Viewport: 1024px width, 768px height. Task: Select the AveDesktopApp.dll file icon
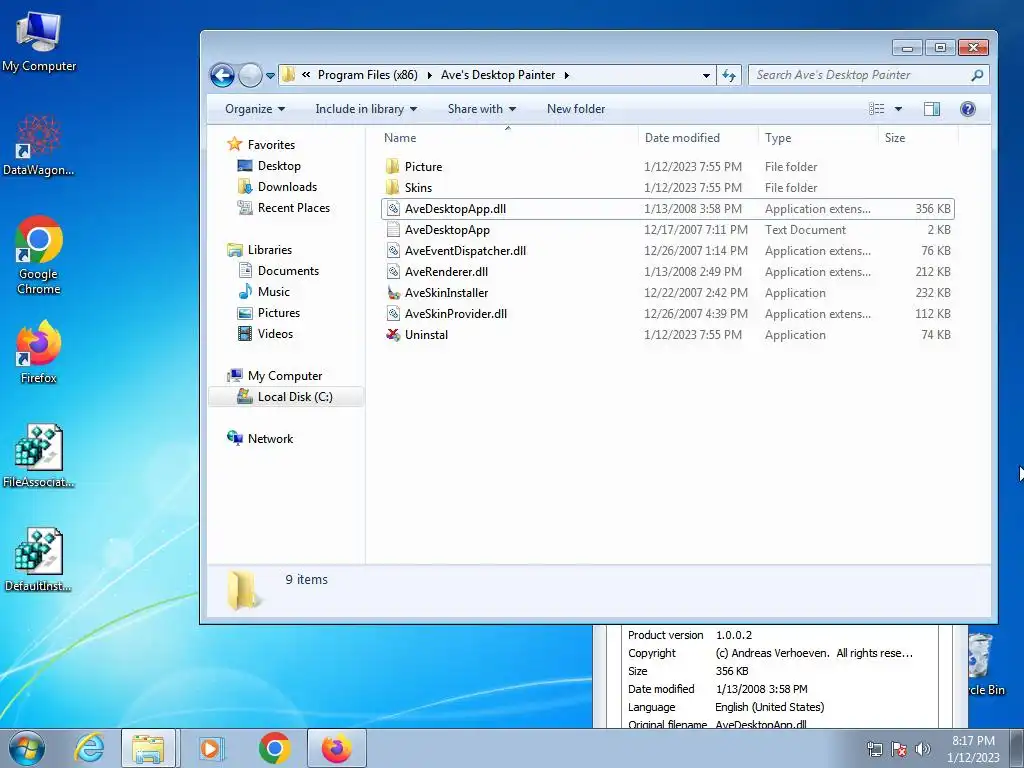click(x=392, y=209)
